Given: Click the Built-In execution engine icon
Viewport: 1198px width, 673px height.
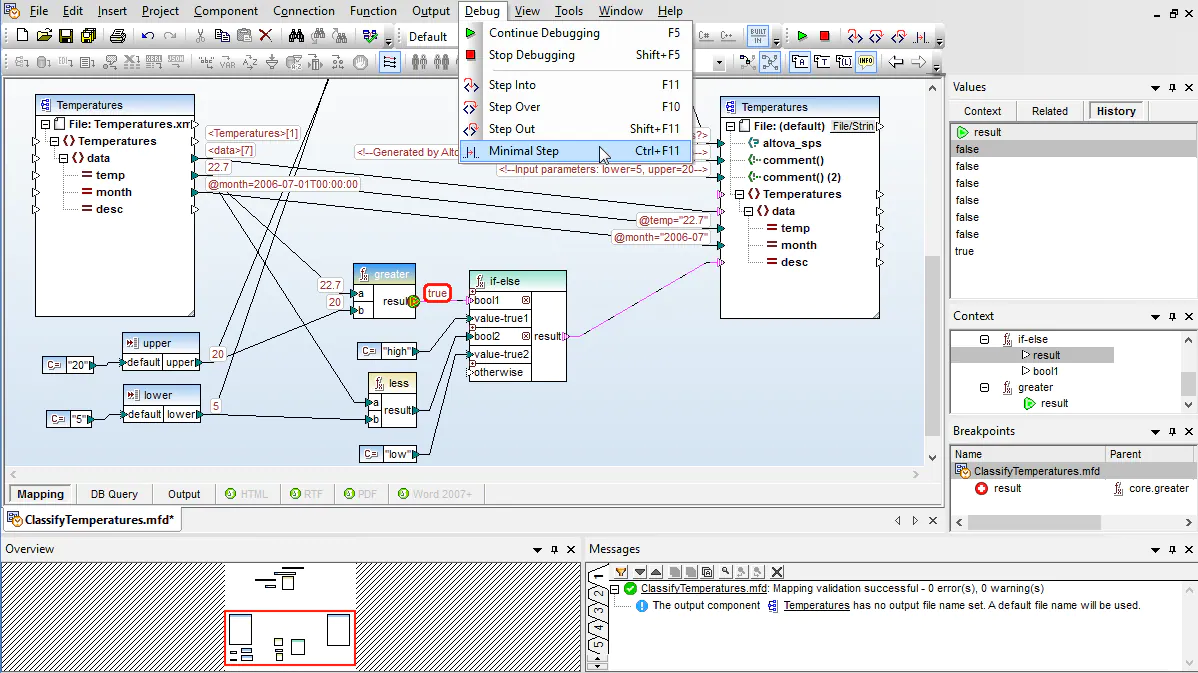Looking at the screenshot, I should click(758, 36).
